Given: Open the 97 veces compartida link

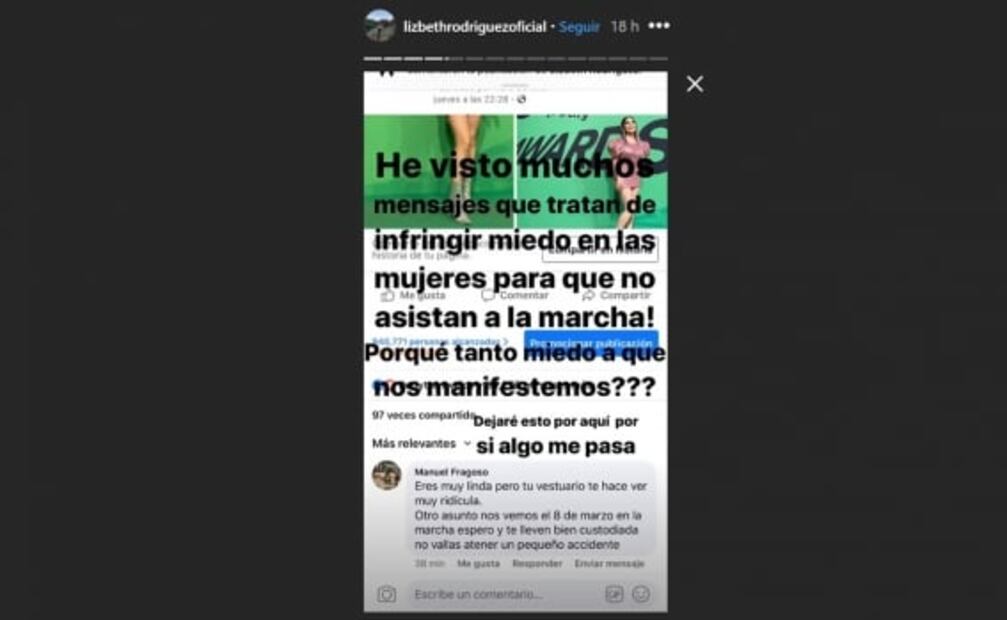Looking at the screenshot, I should pos(424,415).
